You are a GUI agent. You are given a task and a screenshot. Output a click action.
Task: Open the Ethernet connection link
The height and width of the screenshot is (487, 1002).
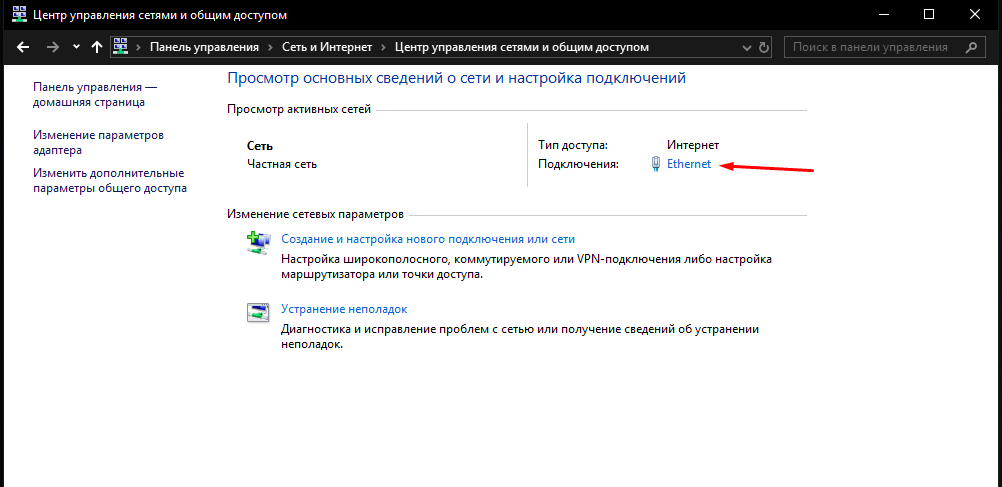pos(689,164)
